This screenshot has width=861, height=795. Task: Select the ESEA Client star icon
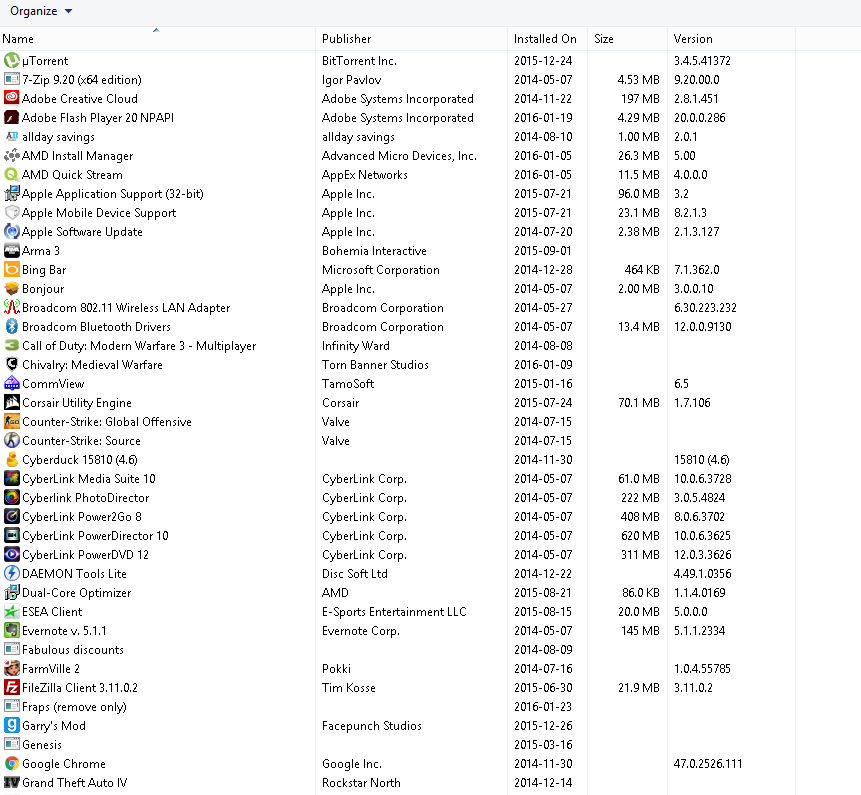(x=12, y=612)
